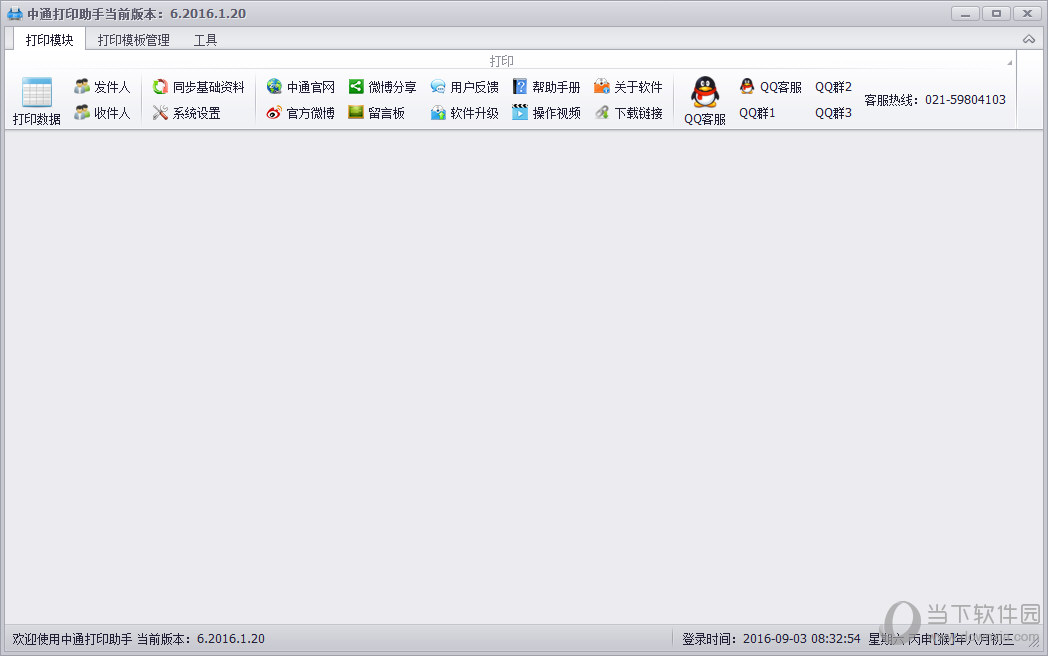Click 下载链接 link icon

coord(602,112)
